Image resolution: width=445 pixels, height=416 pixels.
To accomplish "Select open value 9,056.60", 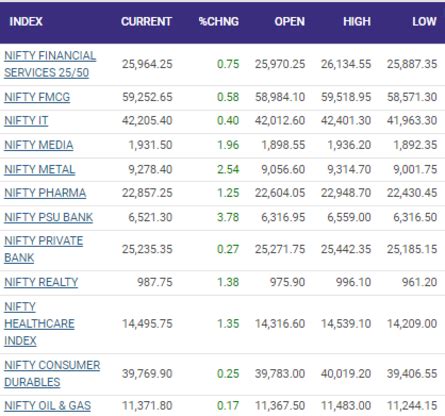I will 283,169.
